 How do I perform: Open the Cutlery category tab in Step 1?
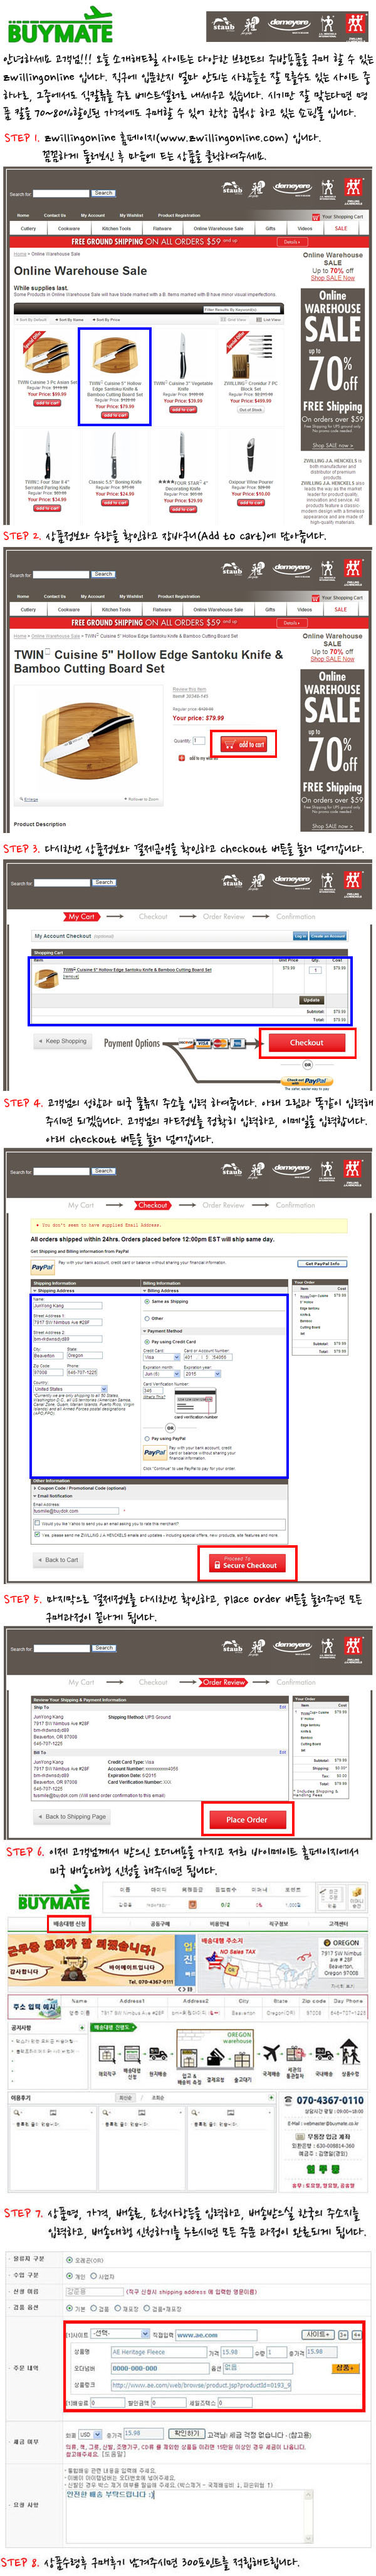point(29,228)
